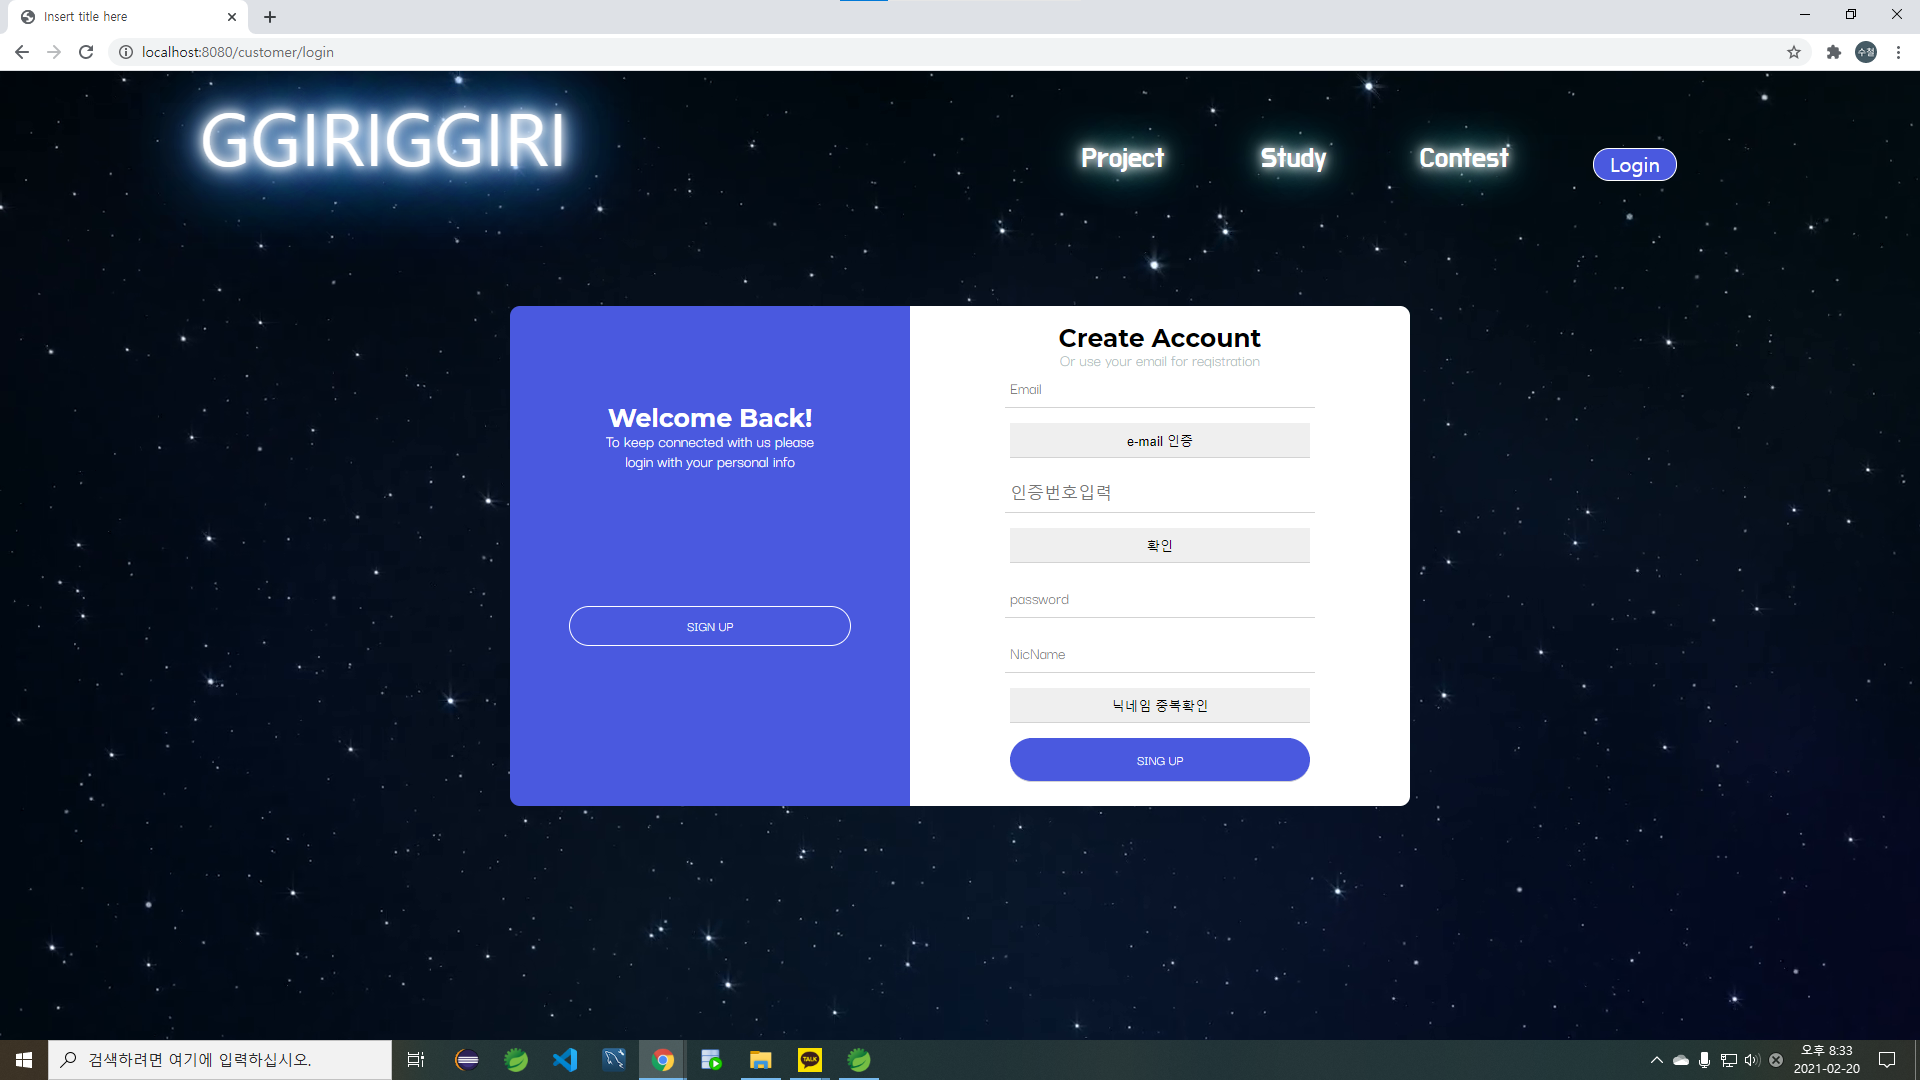Focus the Email input field
Image resolution: width=1920 pixels, height=1080 pixels.
click(1160, 390)
